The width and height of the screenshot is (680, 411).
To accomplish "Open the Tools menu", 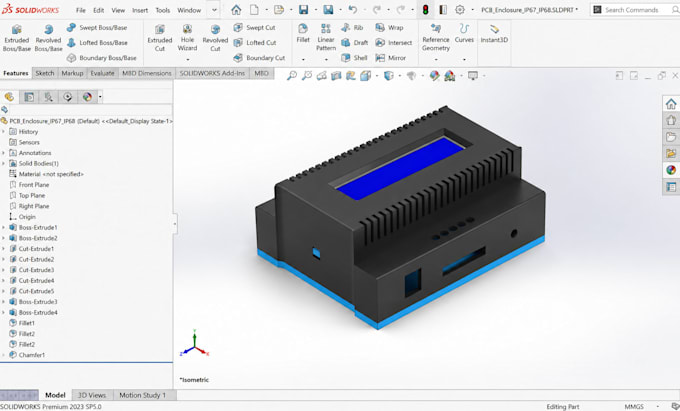I will (163, 10).
